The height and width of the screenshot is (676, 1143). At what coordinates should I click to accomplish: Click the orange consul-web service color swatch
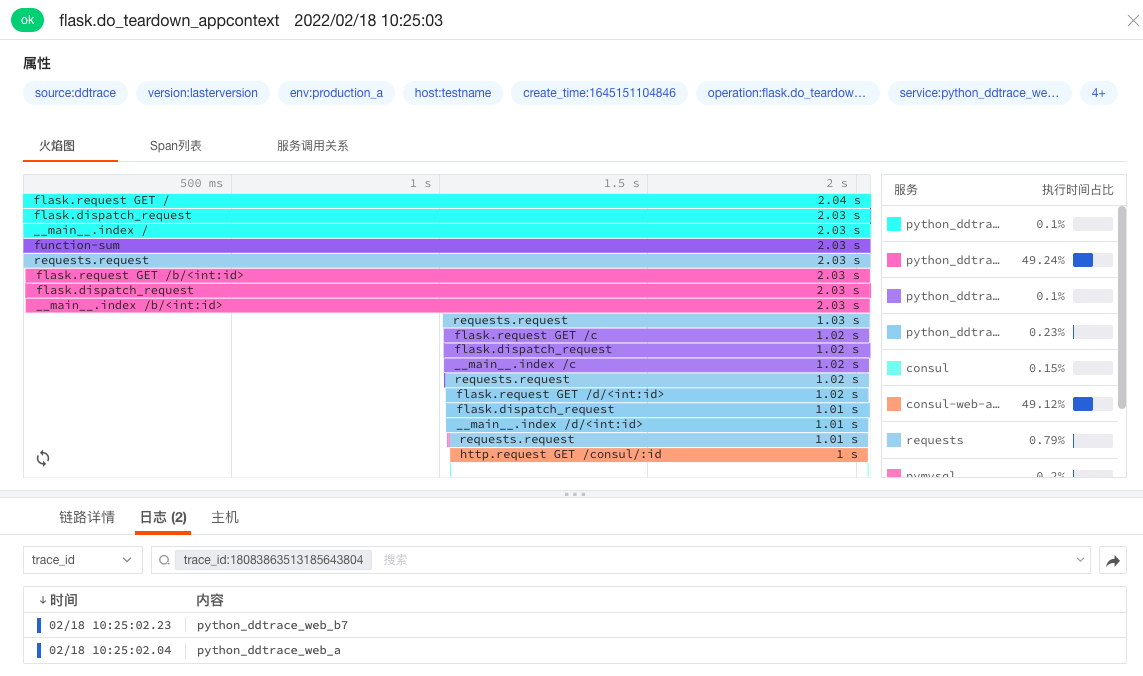click(894, 404)
